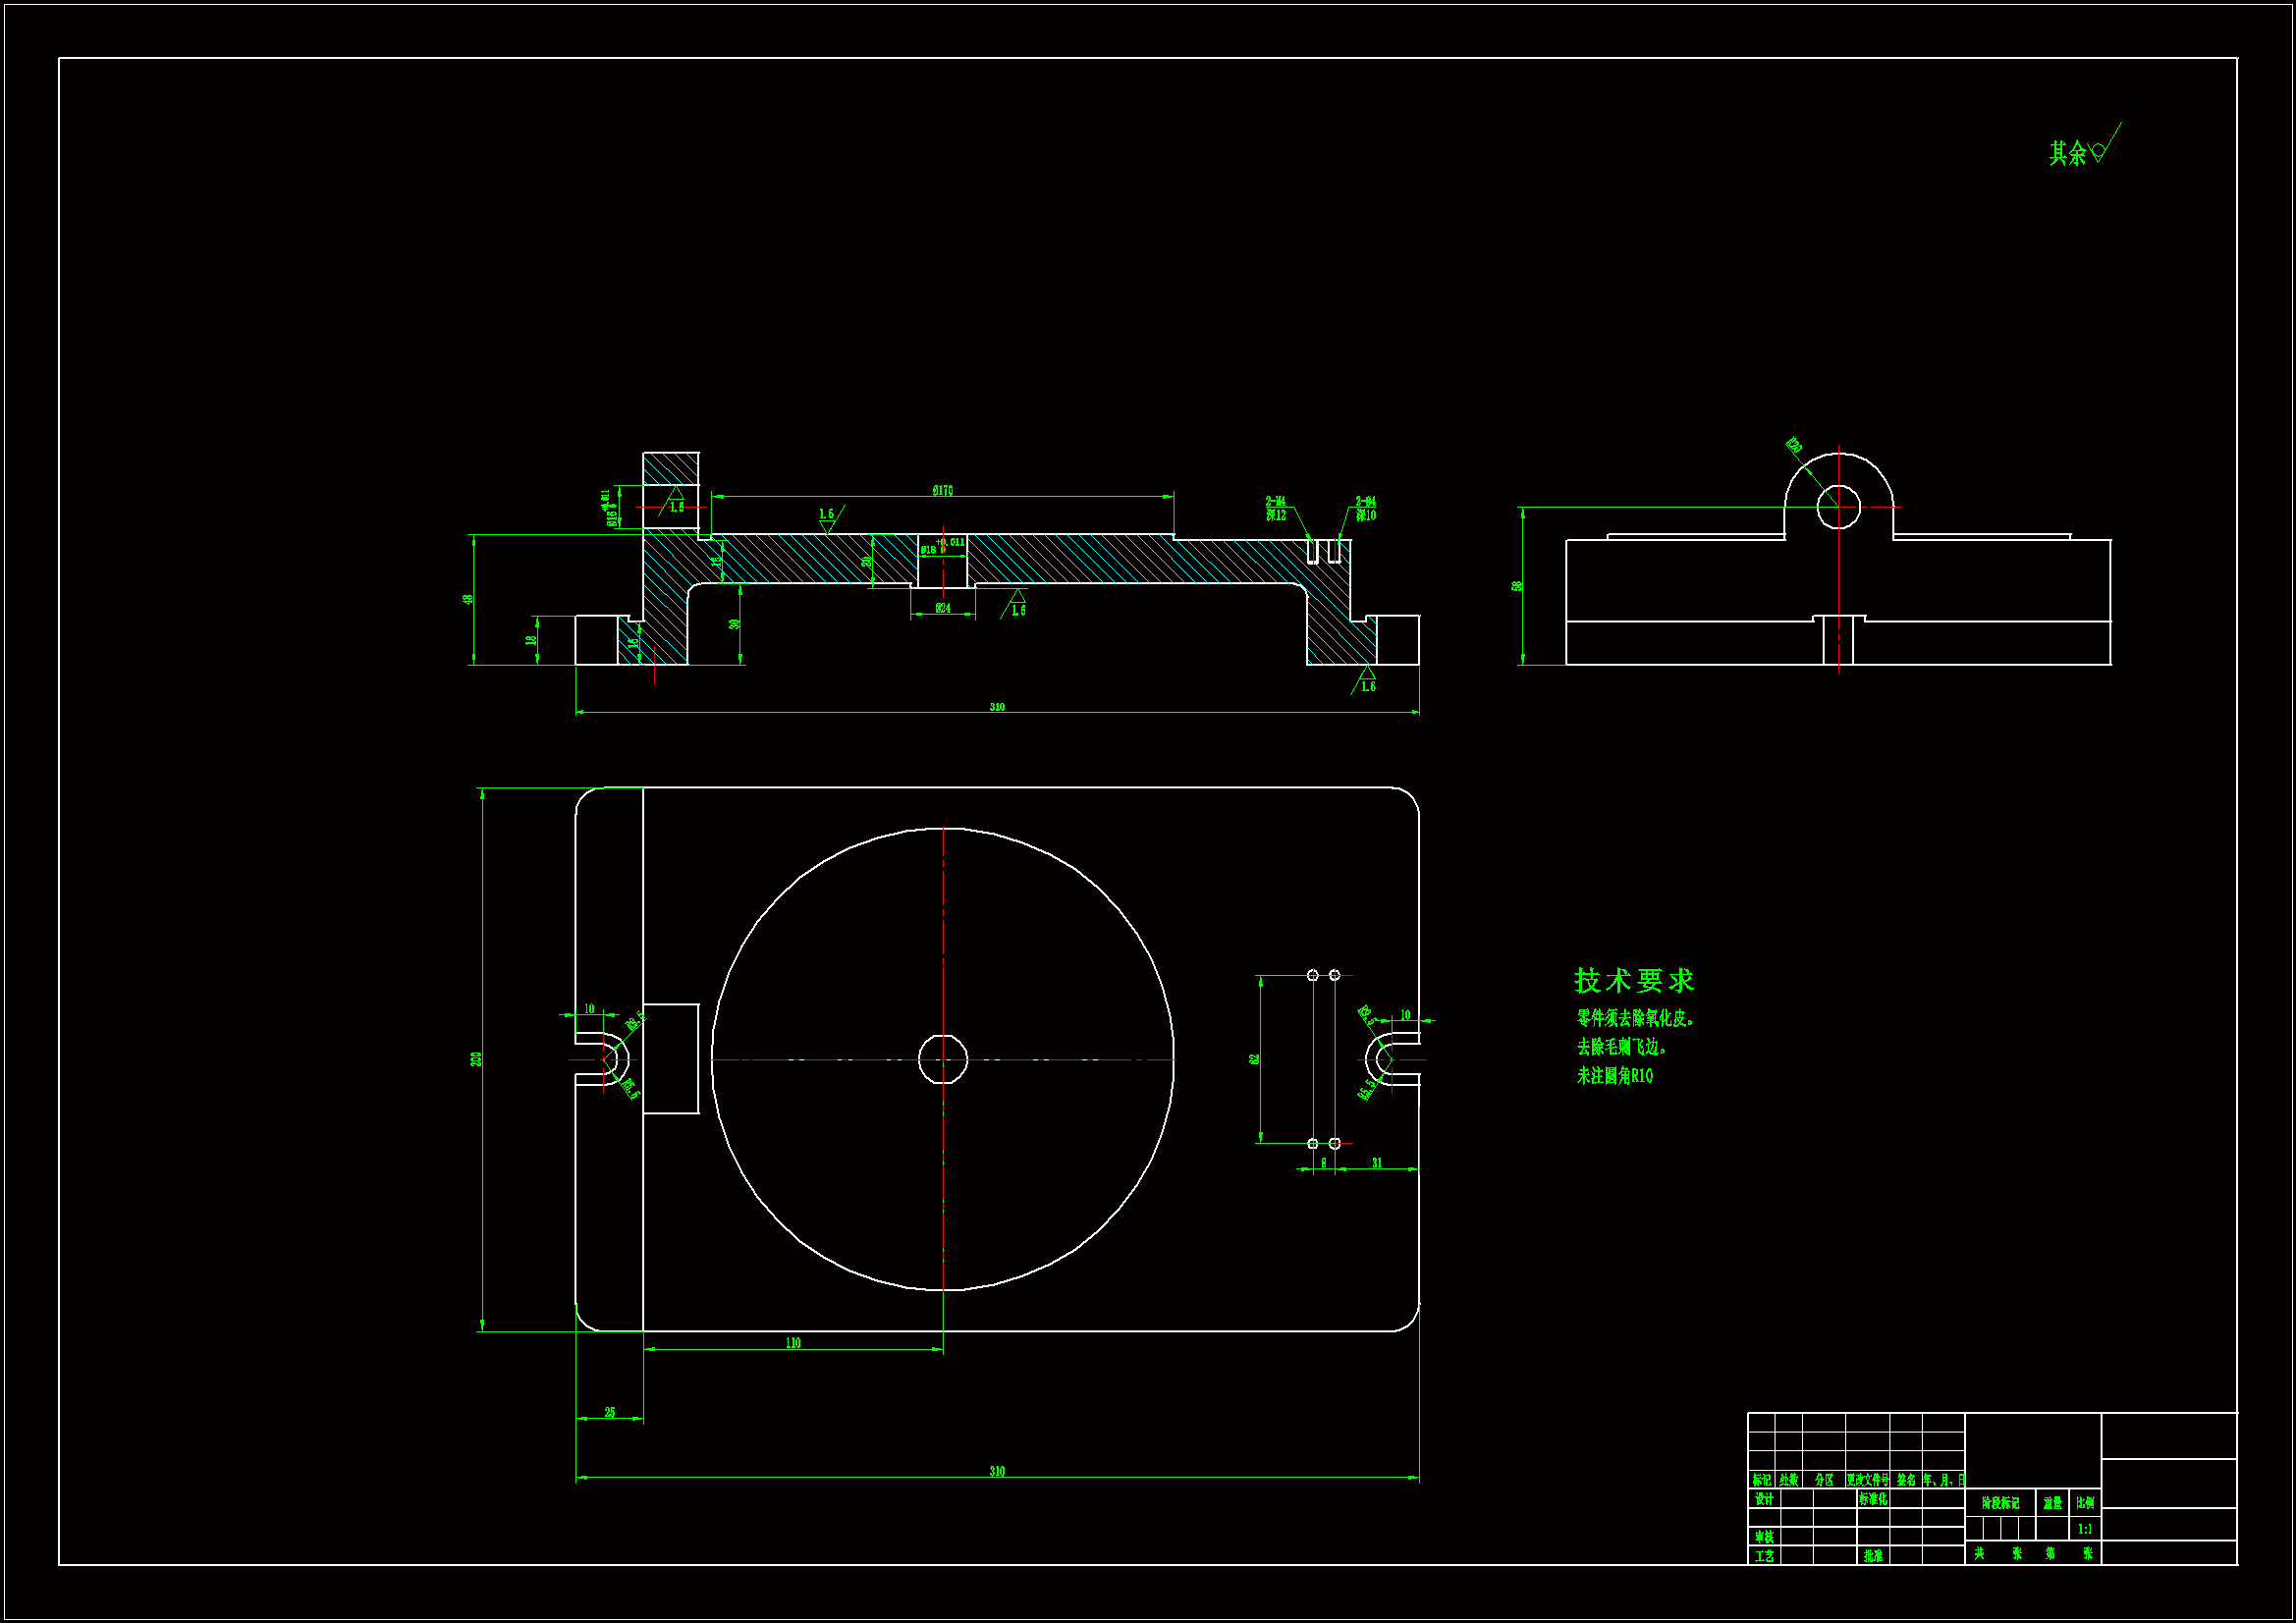Image resolution: width=2296 pixels, height=1623 pixels.
Task: Click the 未注圆角R10 note line
Action: click(x=1615, y=1076)
